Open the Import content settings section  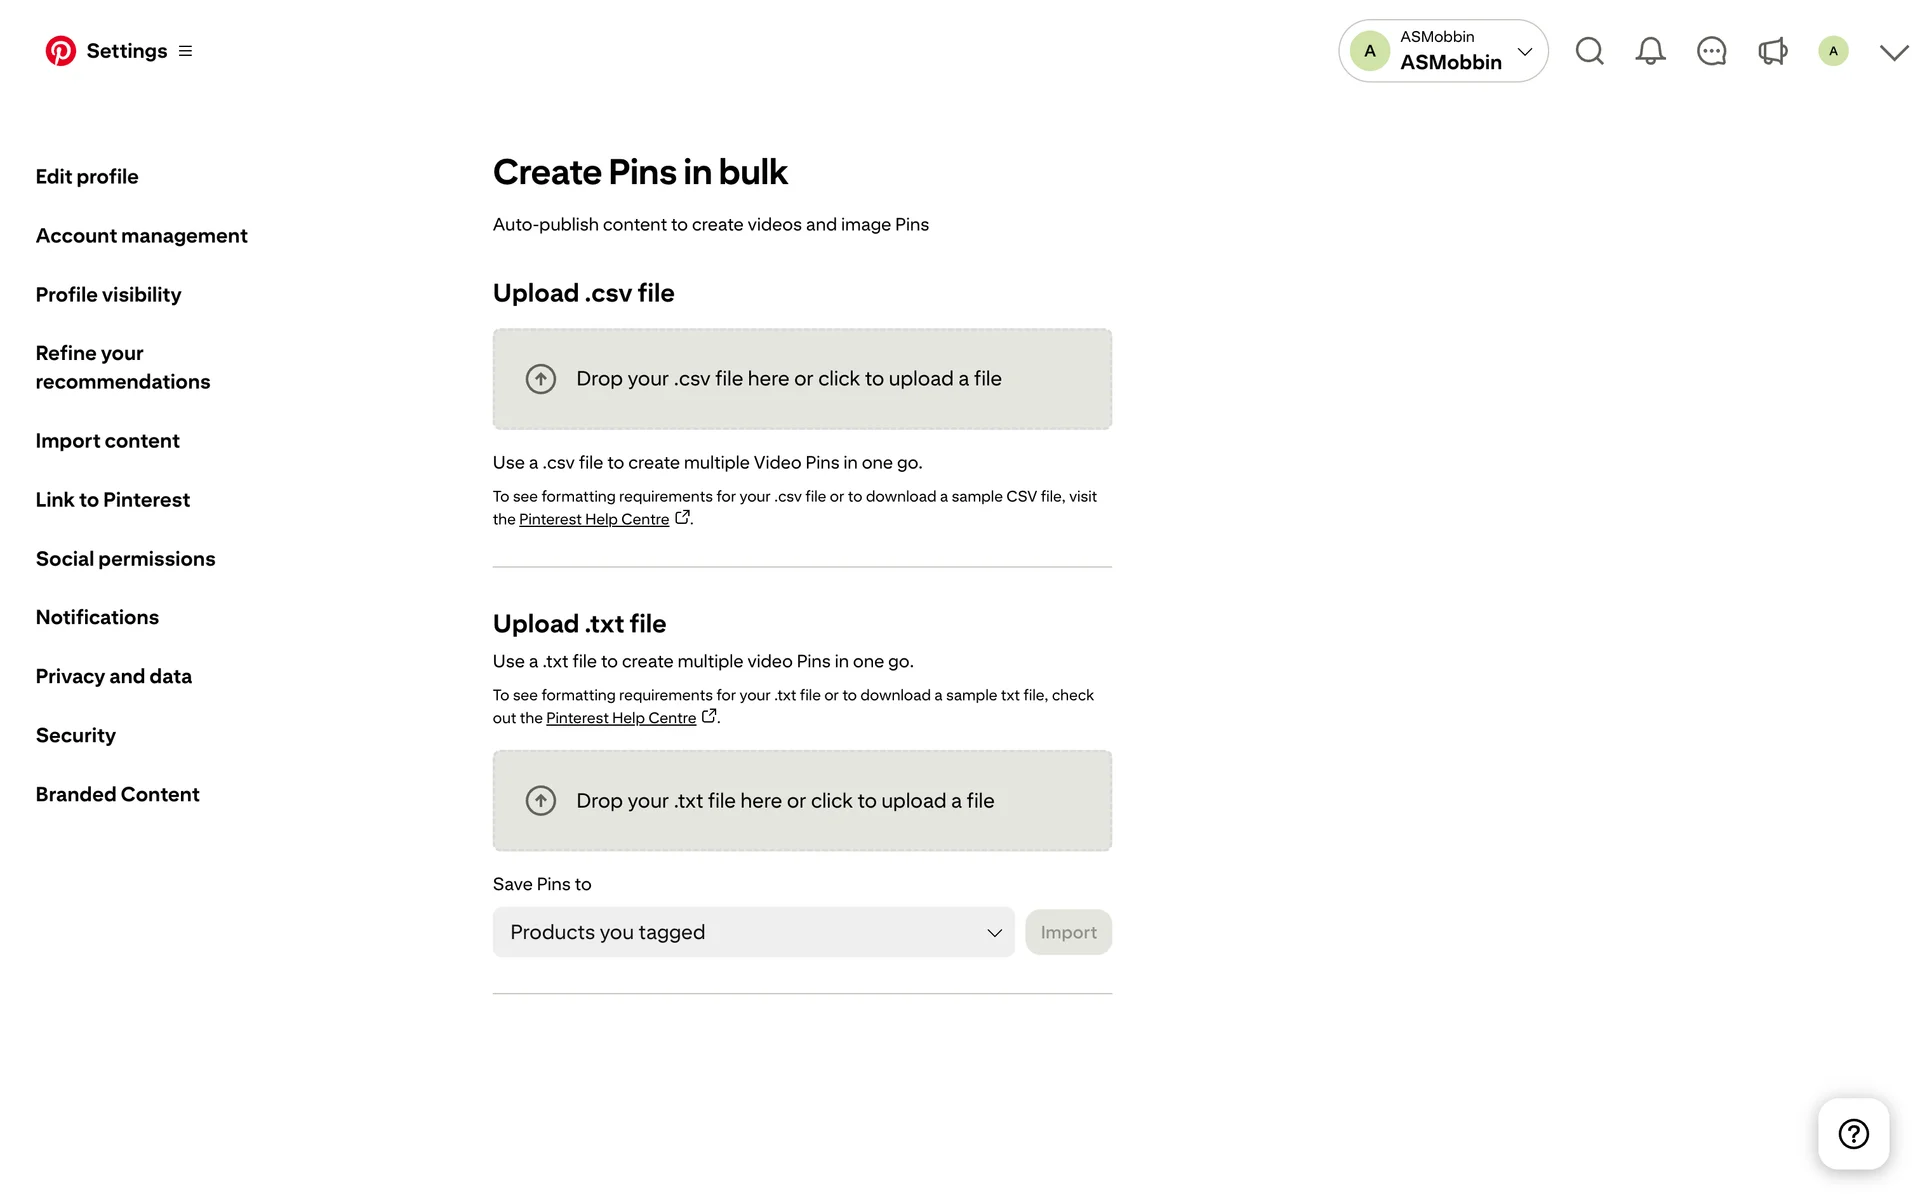tap(107, 441)
